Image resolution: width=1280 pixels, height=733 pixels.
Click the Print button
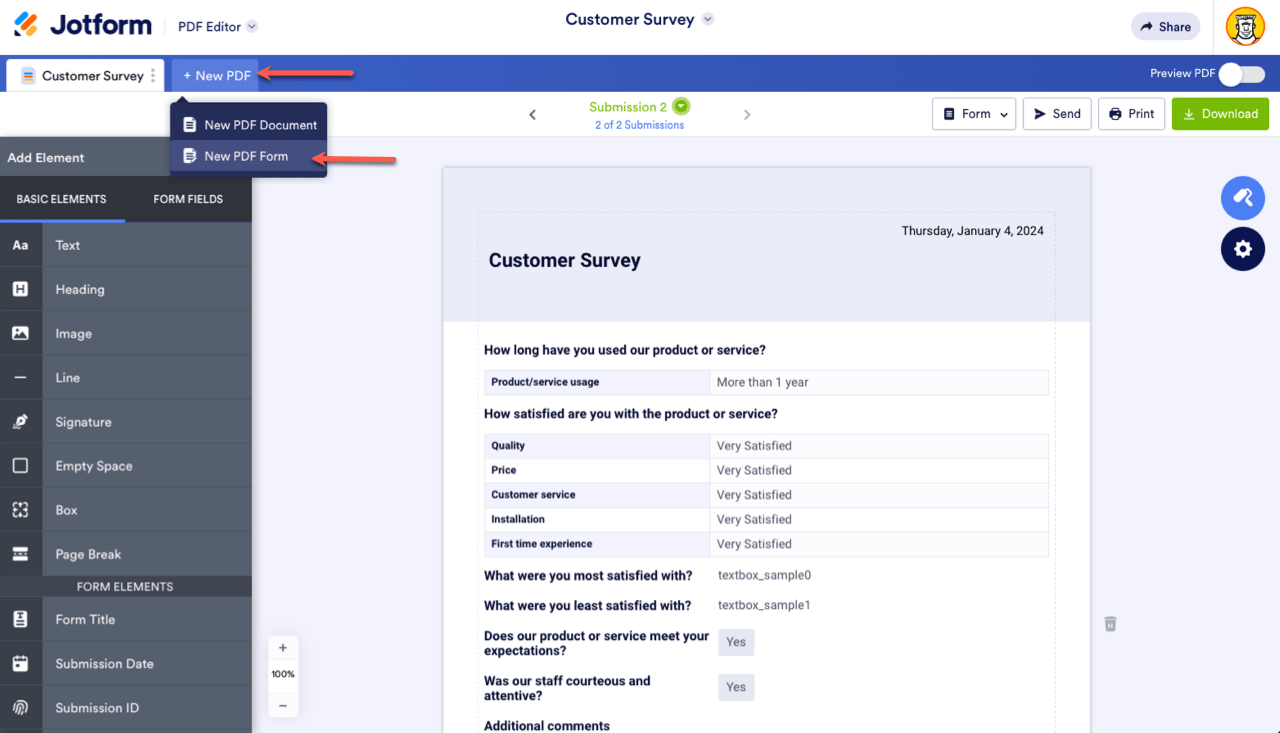tap(1131, 114)
